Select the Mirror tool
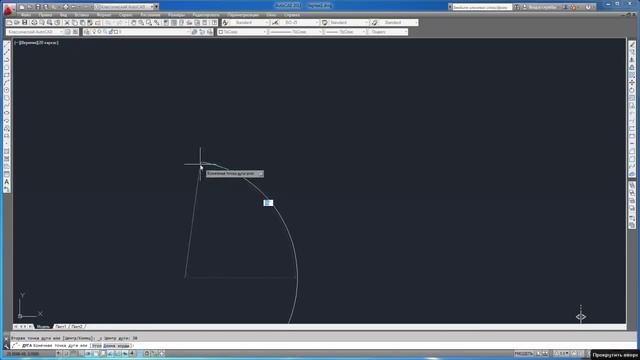Screen dimensions: 640x360 [632, 60]
